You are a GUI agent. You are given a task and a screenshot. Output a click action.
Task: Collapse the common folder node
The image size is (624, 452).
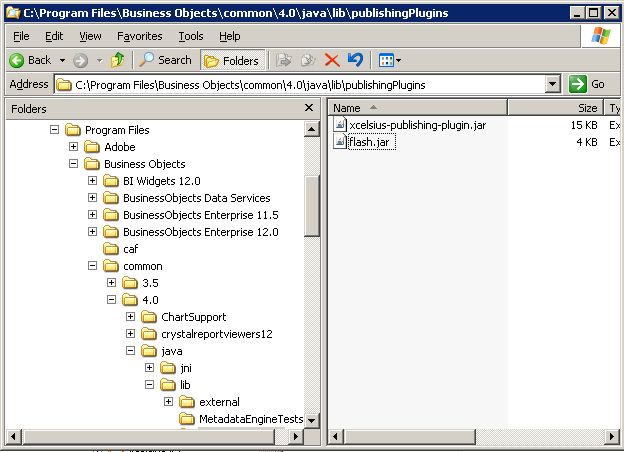92,266
